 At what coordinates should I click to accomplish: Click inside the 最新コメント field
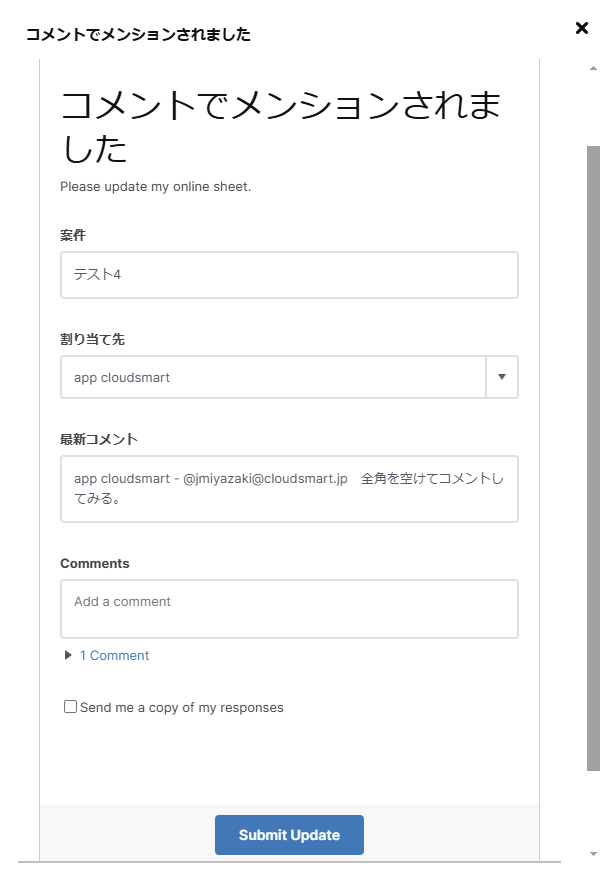[x=289, y=488]
